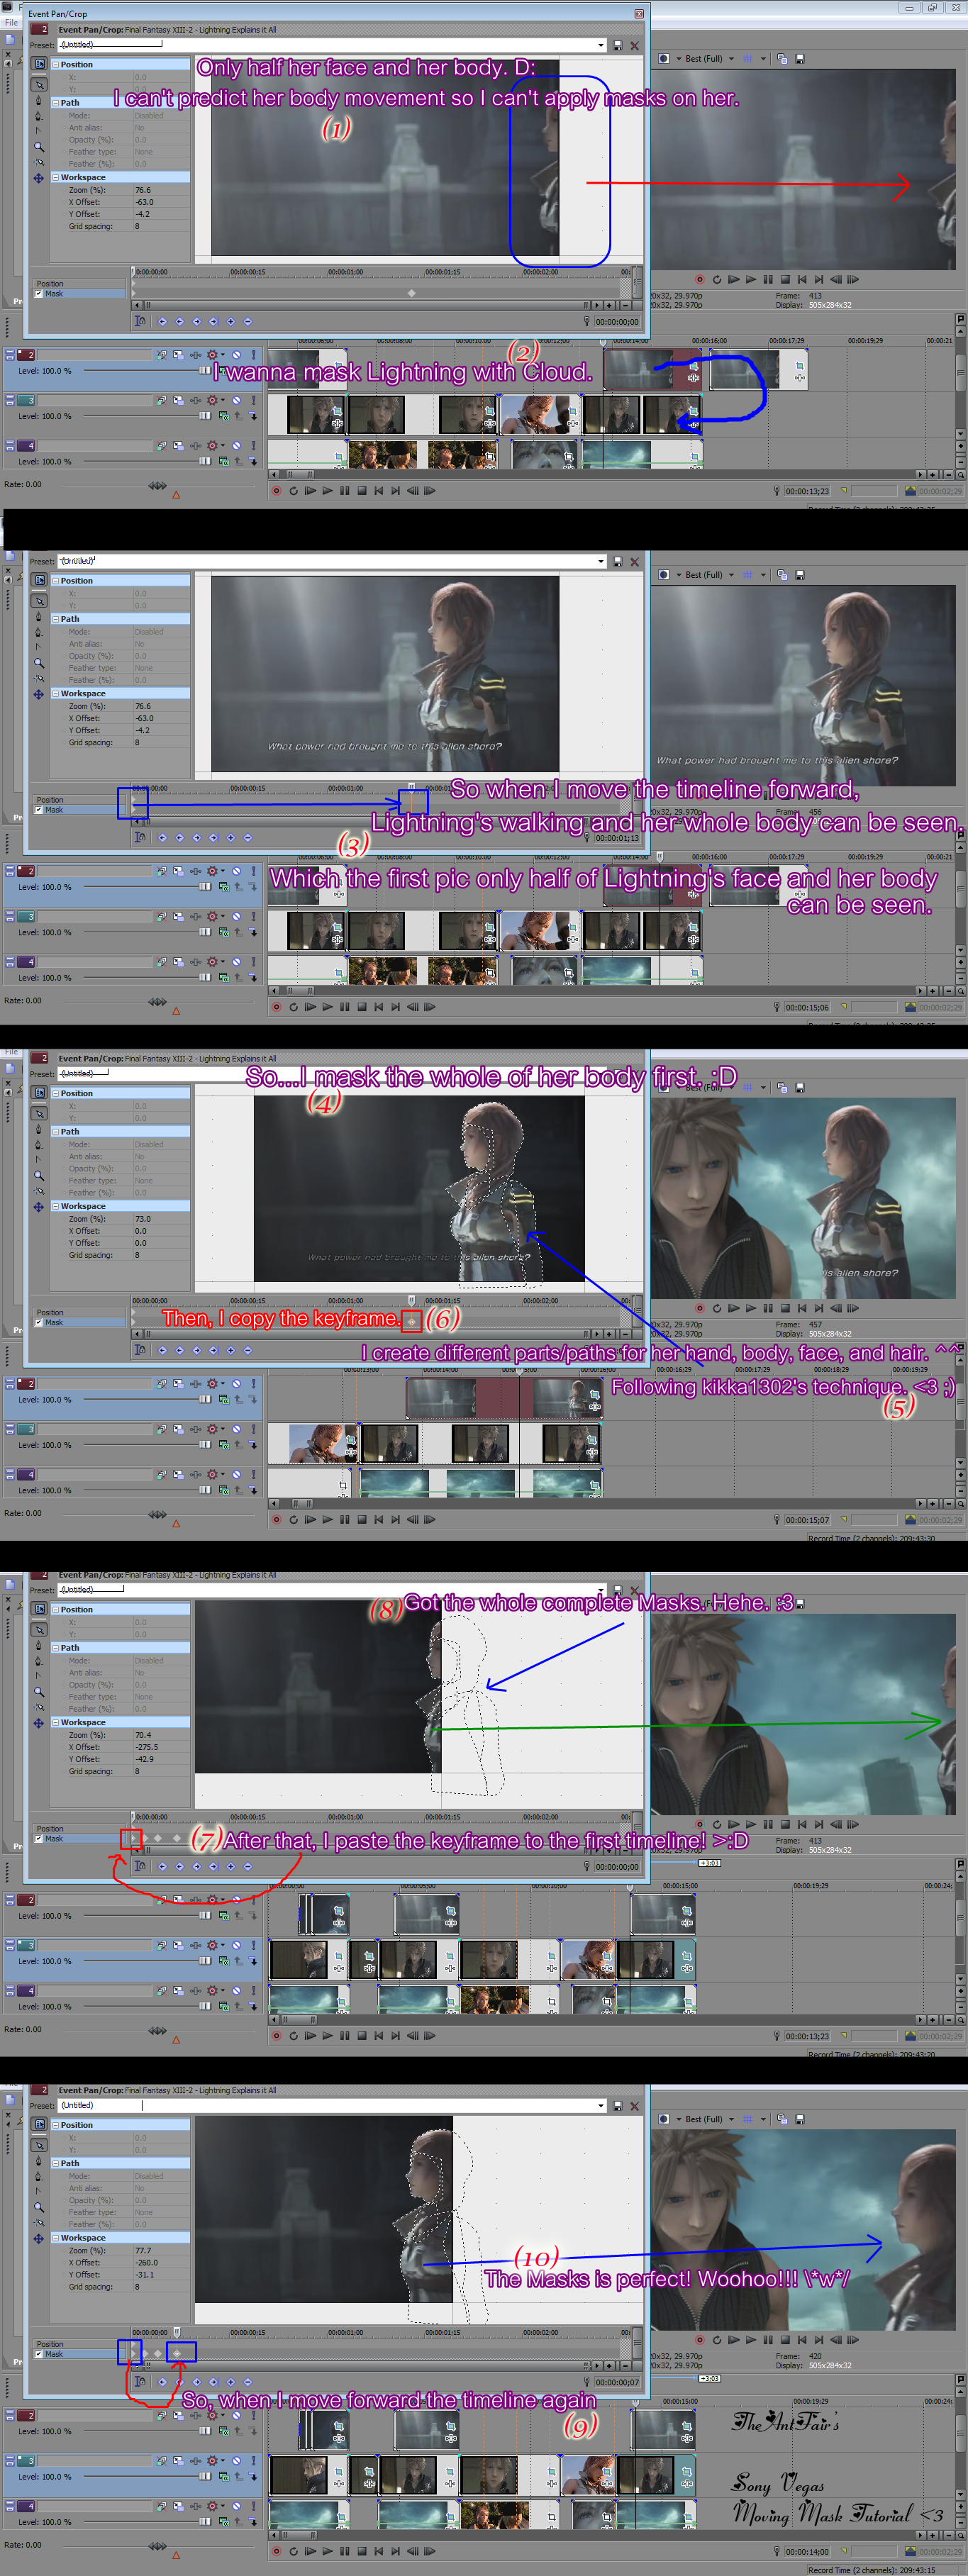Open track 2 automation dropdown arrow, topmost screenshot
The height and width of the screenshot is (2576, 968).
(223, 354)
